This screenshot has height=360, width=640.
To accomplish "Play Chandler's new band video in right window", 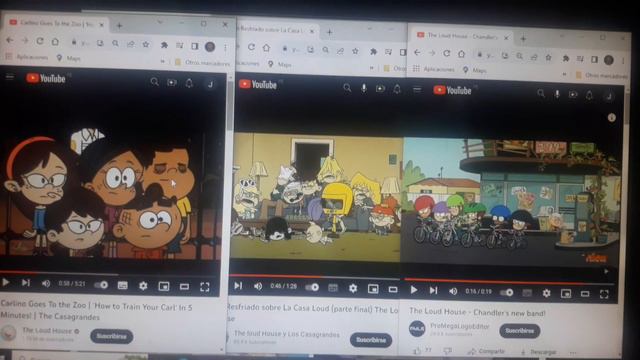I will [413, 290].
